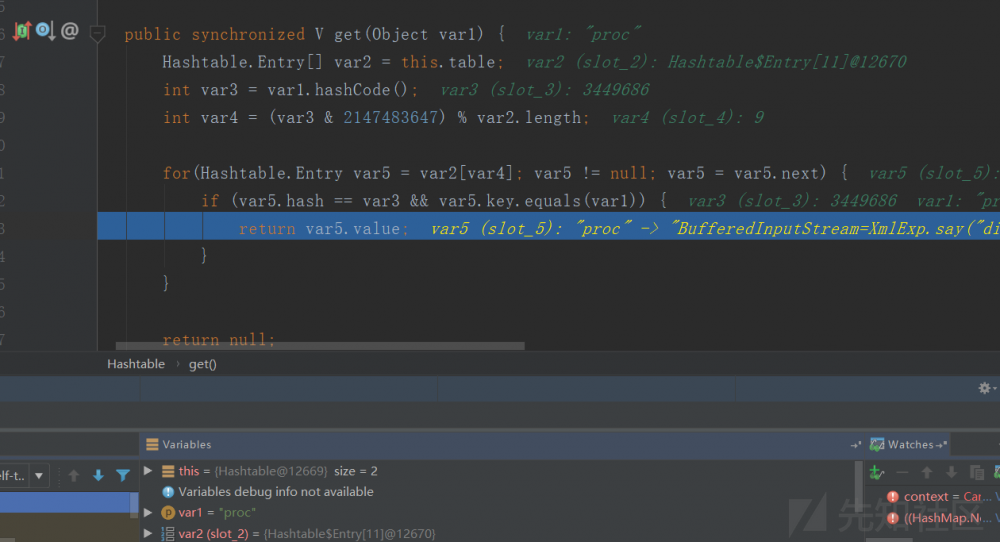Click the number 2147483647 in code
The height and width of the screenshot is (542, 1000).
click(390, 117)
